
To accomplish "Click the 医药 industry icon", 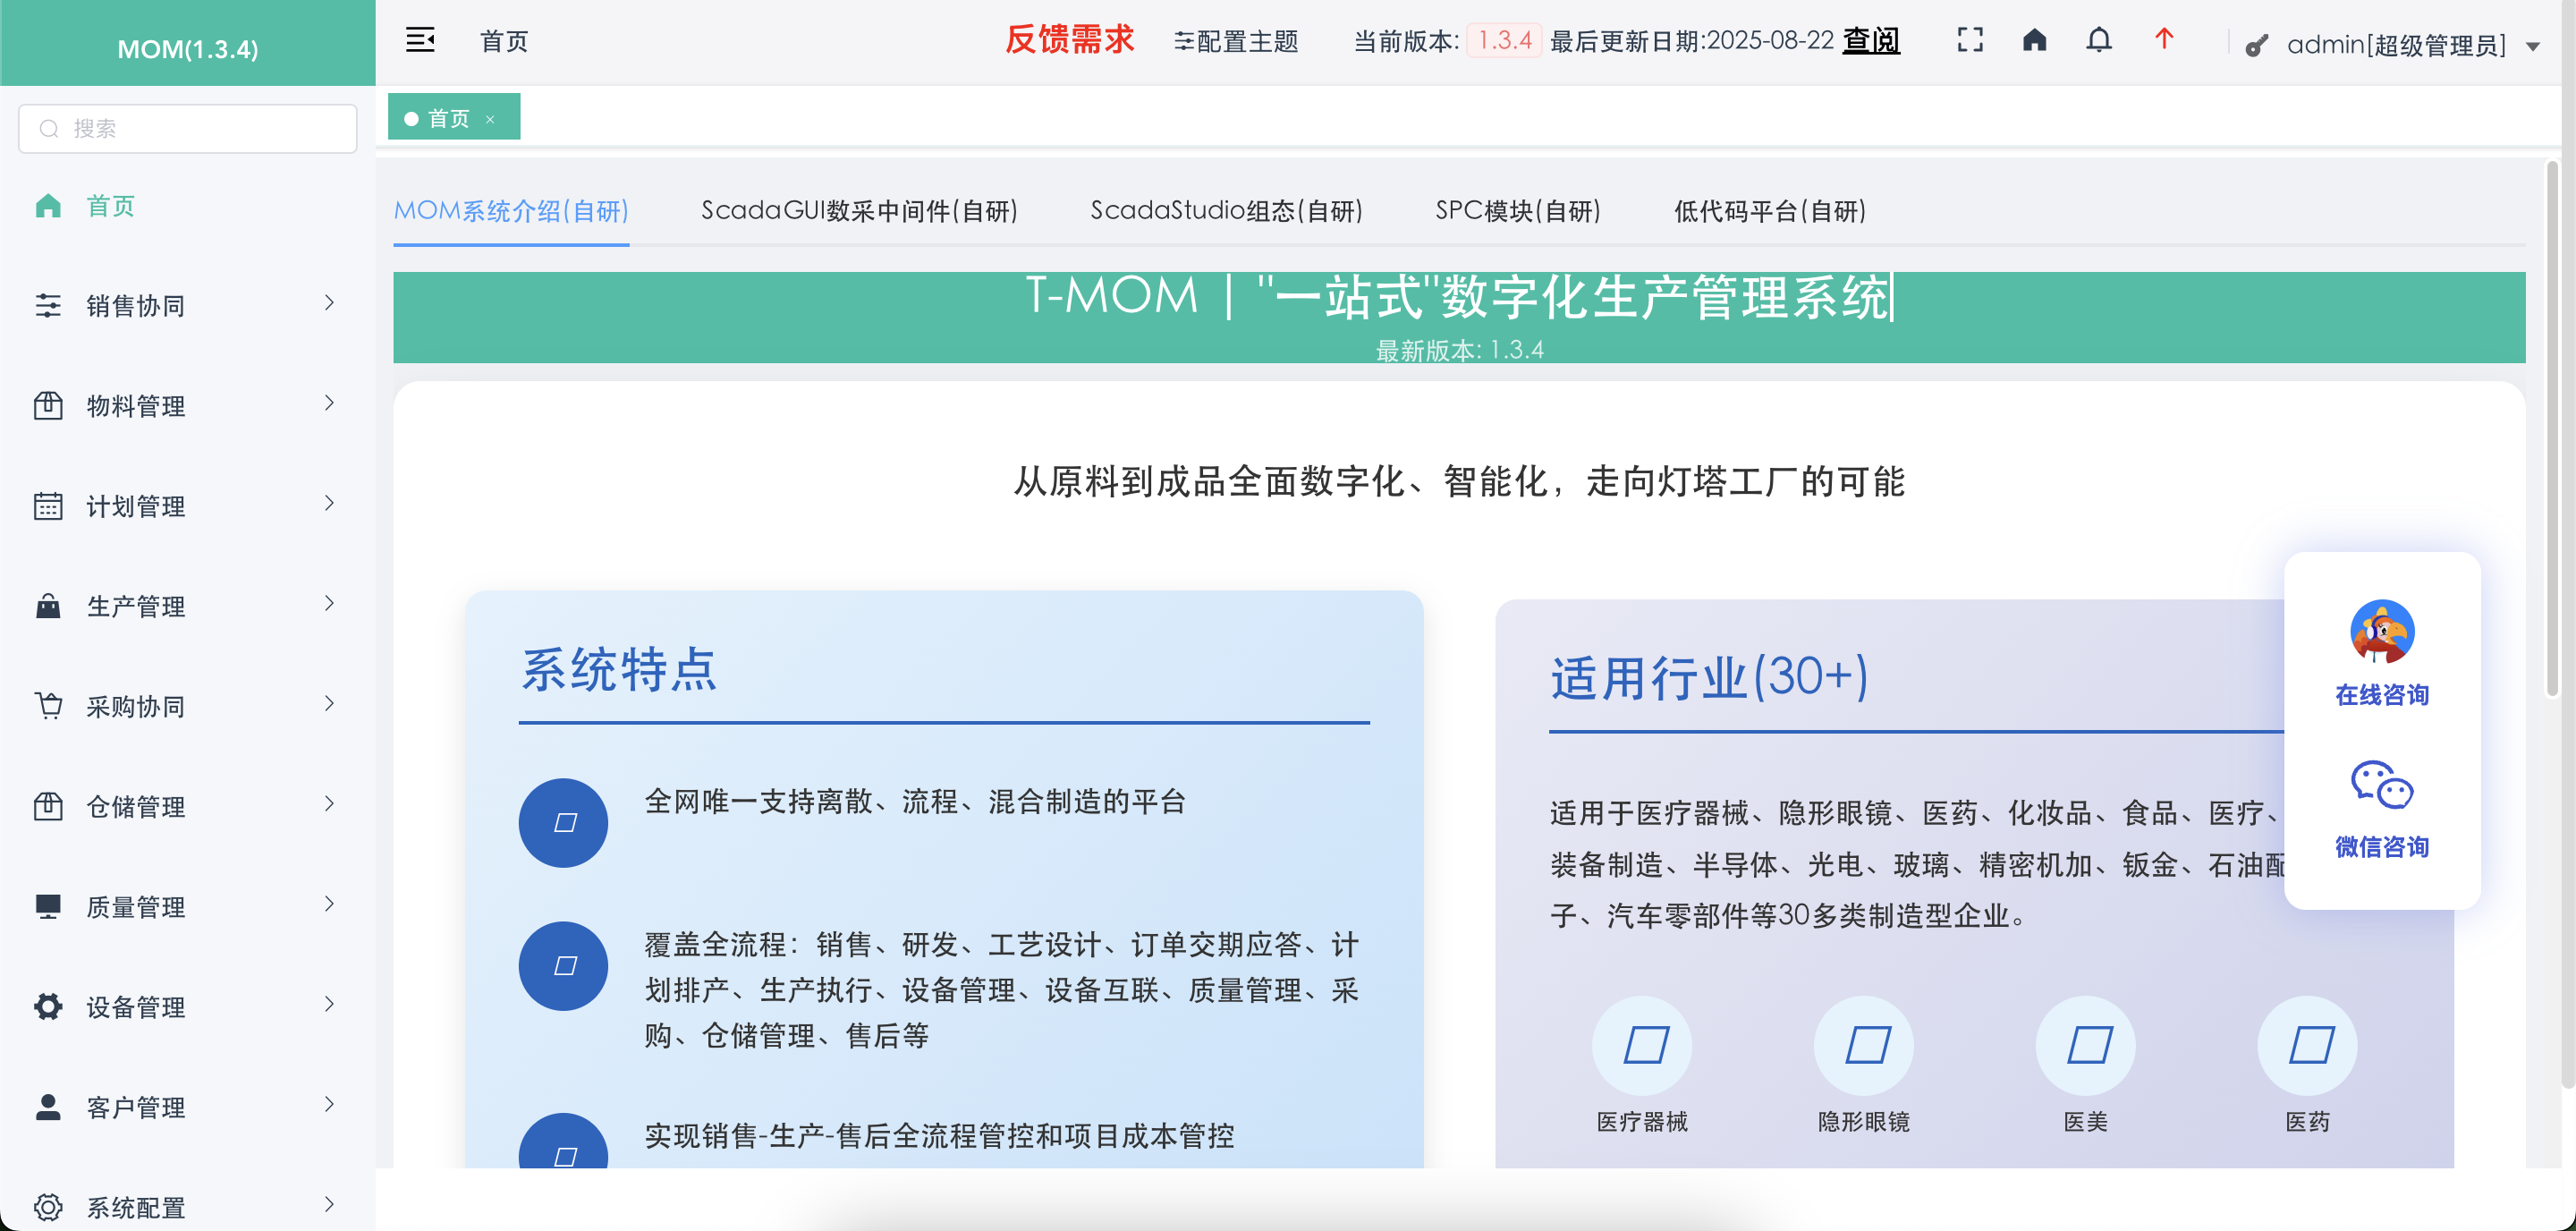I will pyautogui.click(x=2308, y=1045).
